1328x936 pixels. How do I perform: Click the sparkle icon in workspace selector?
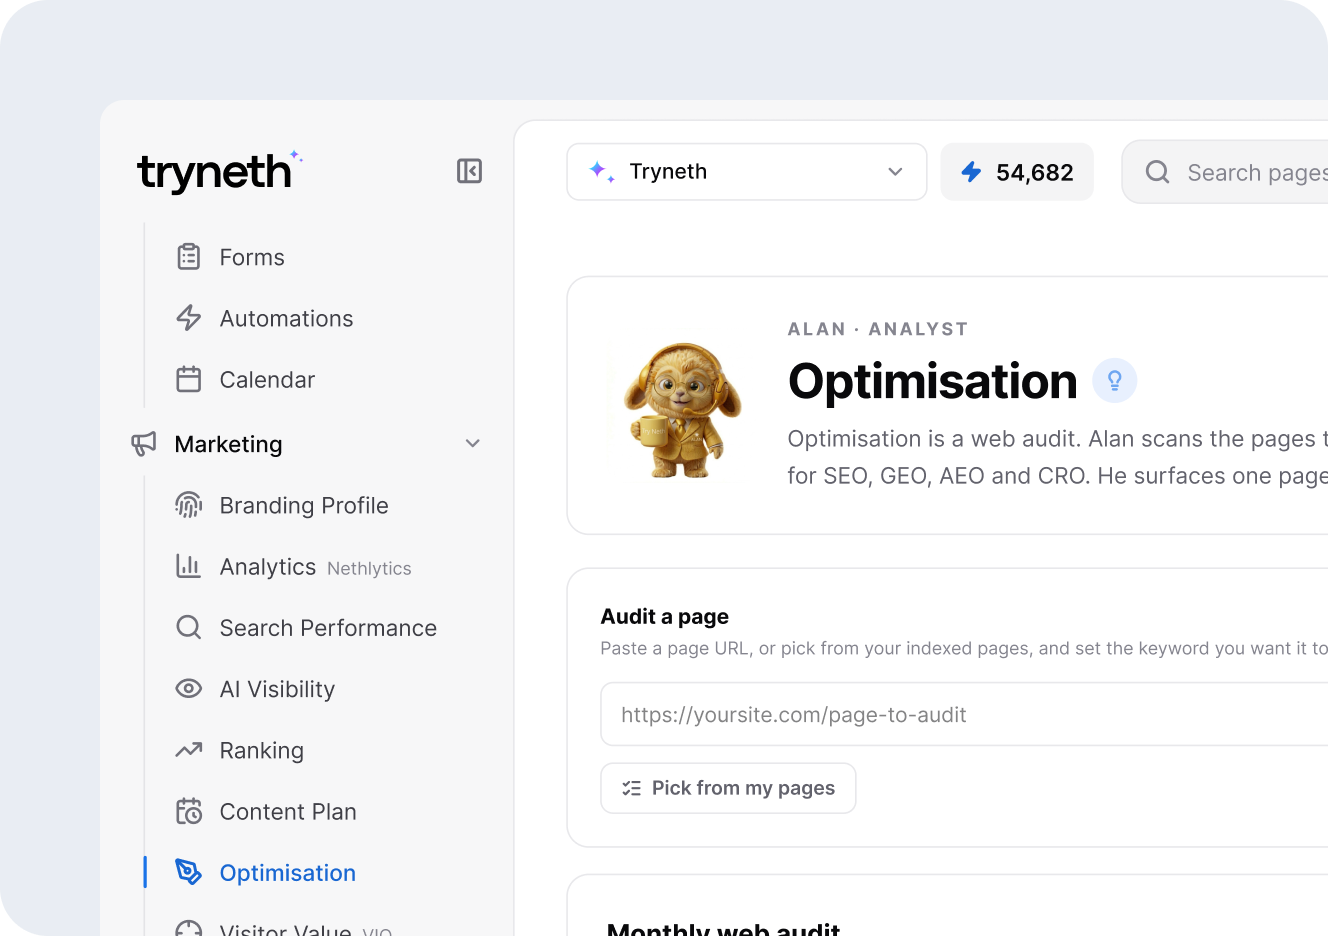pos(602,172)
